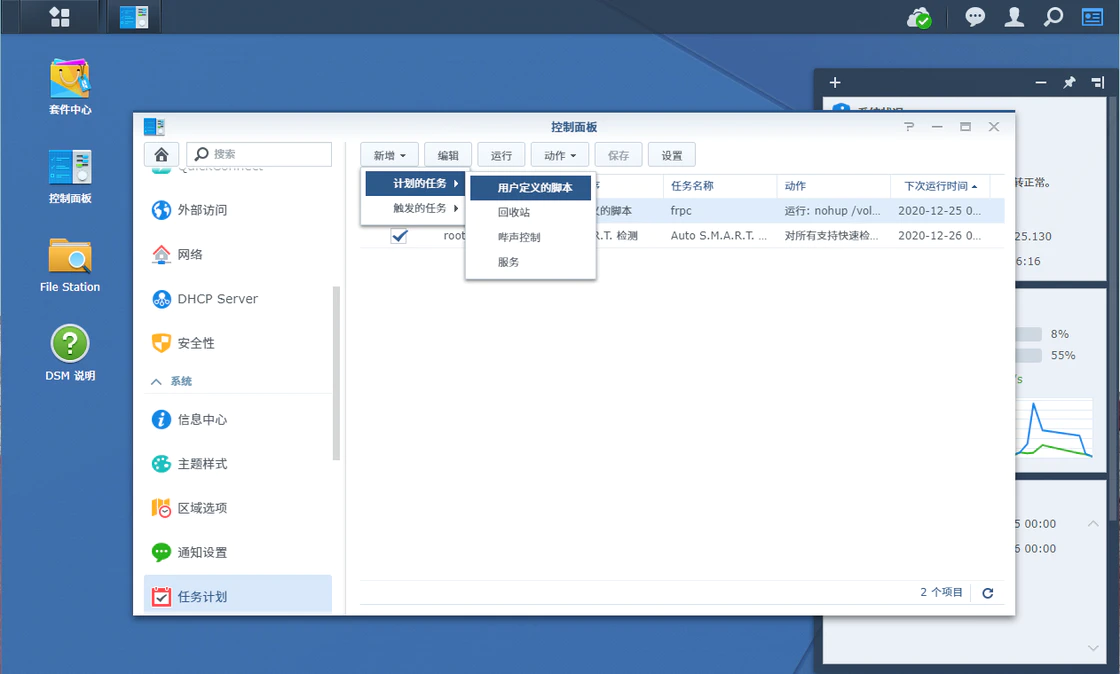The image size is (1120, 674).
Task: Click the search magnifier in top bar
Action: pyautogui.click(x=1053, y=17)
